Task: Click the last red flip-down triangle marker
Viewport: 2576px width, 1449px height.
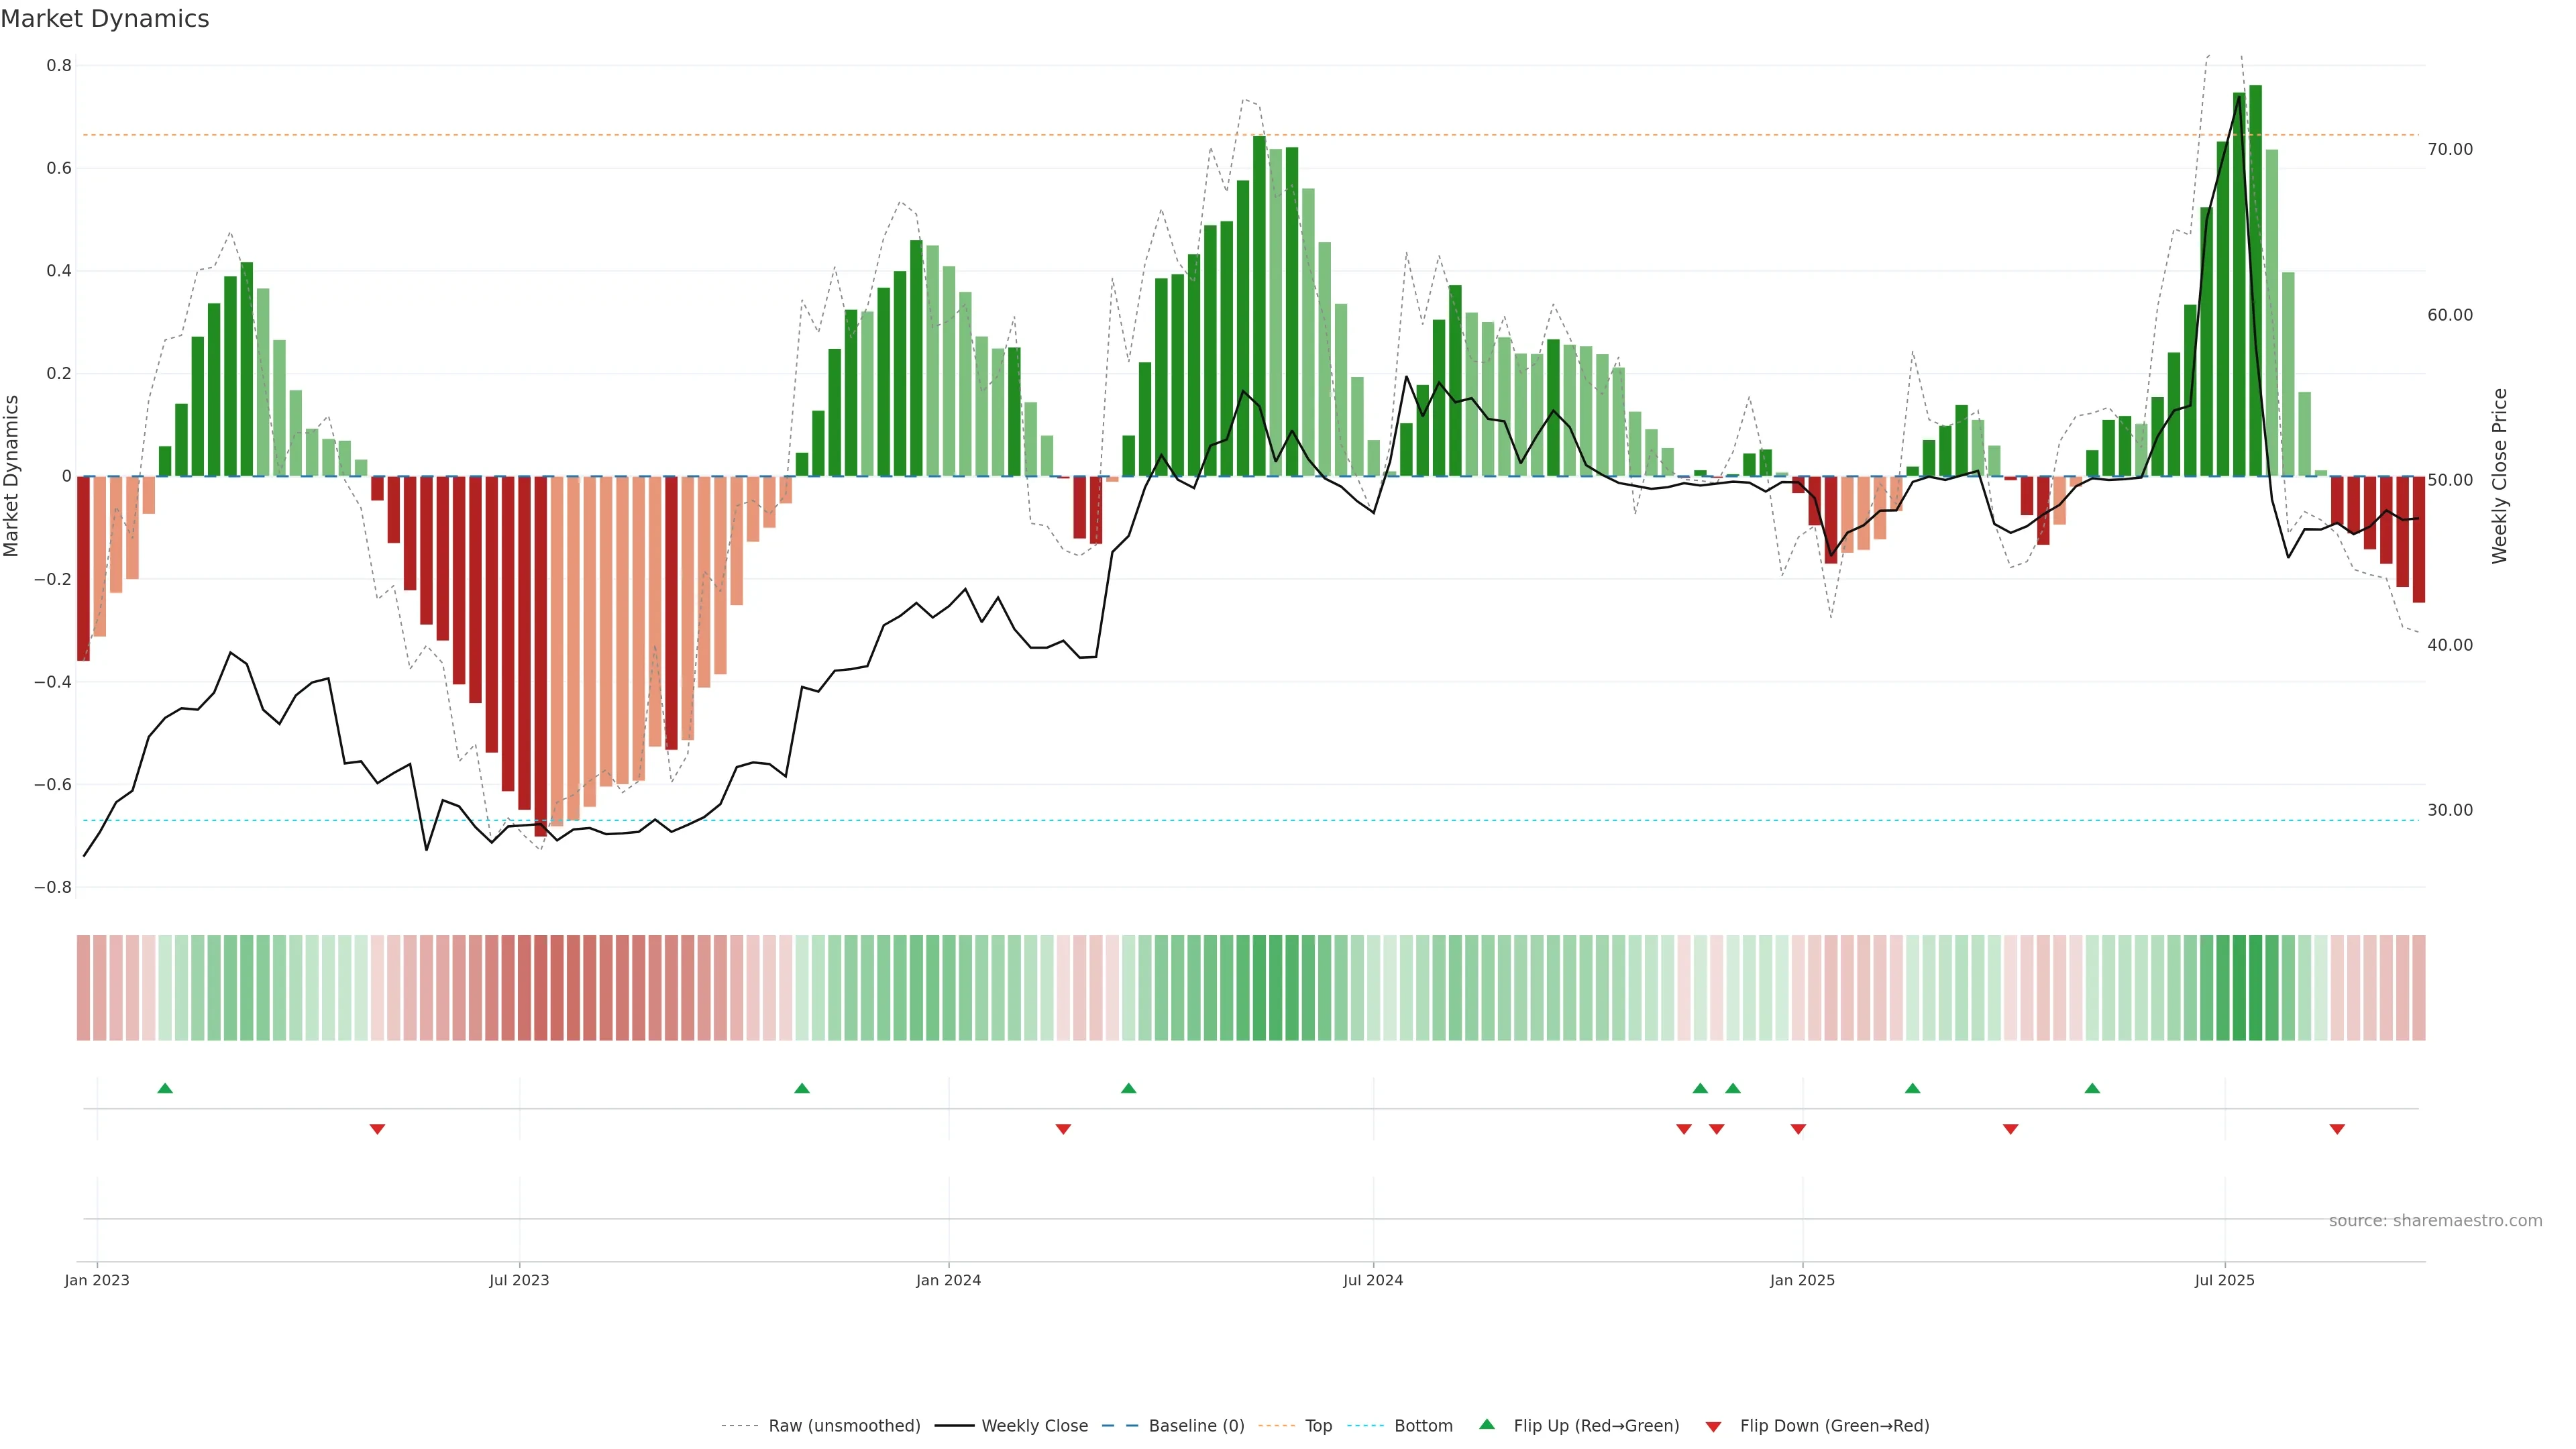Action: tap(2337, 1129)
